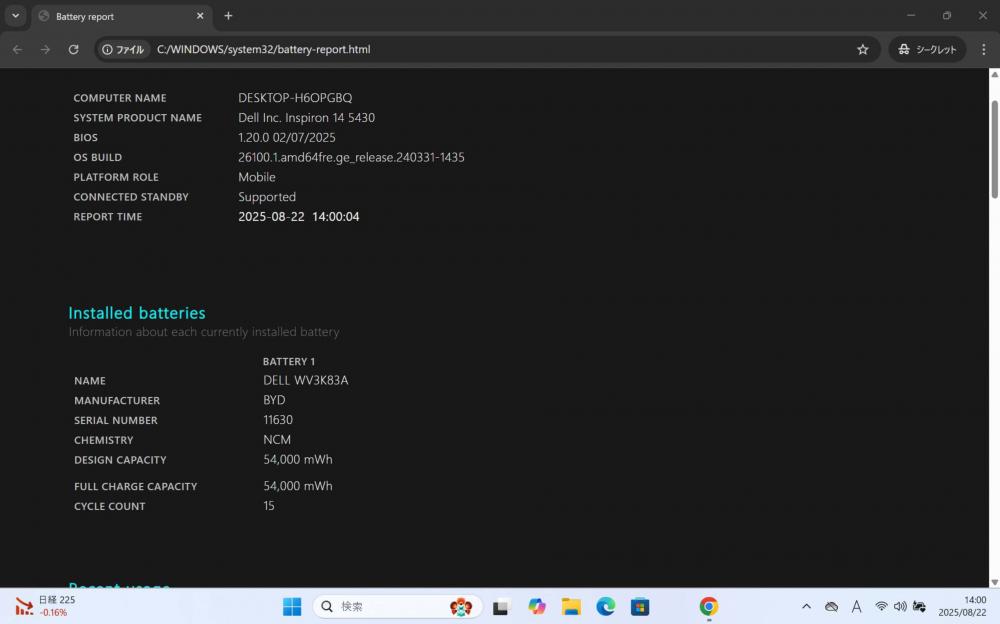Click the SYSTEM PRODUCT NAME label

(138, 117)
